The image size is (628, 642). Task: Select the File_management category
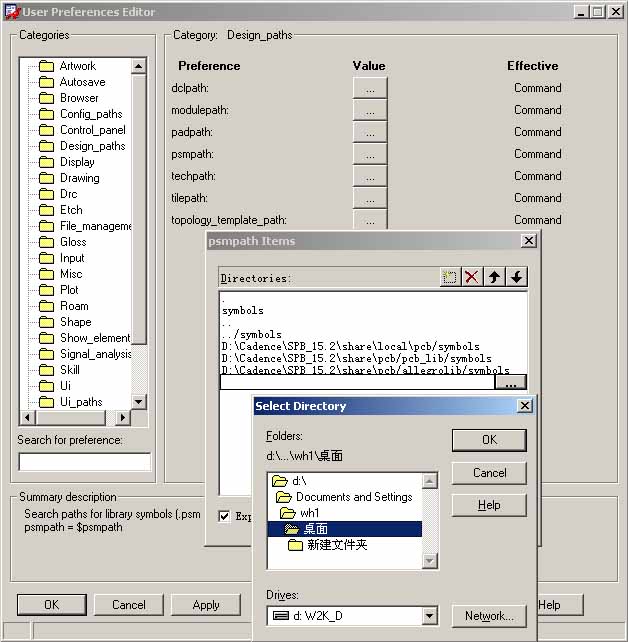pyautogui.click(x=85, y=226)
